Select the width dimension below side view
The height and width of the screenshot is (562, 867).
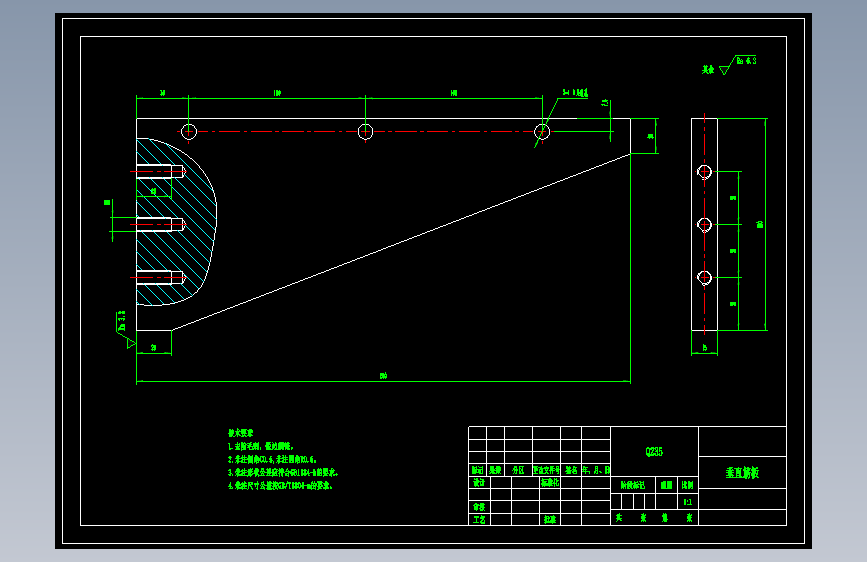[704, 348]
